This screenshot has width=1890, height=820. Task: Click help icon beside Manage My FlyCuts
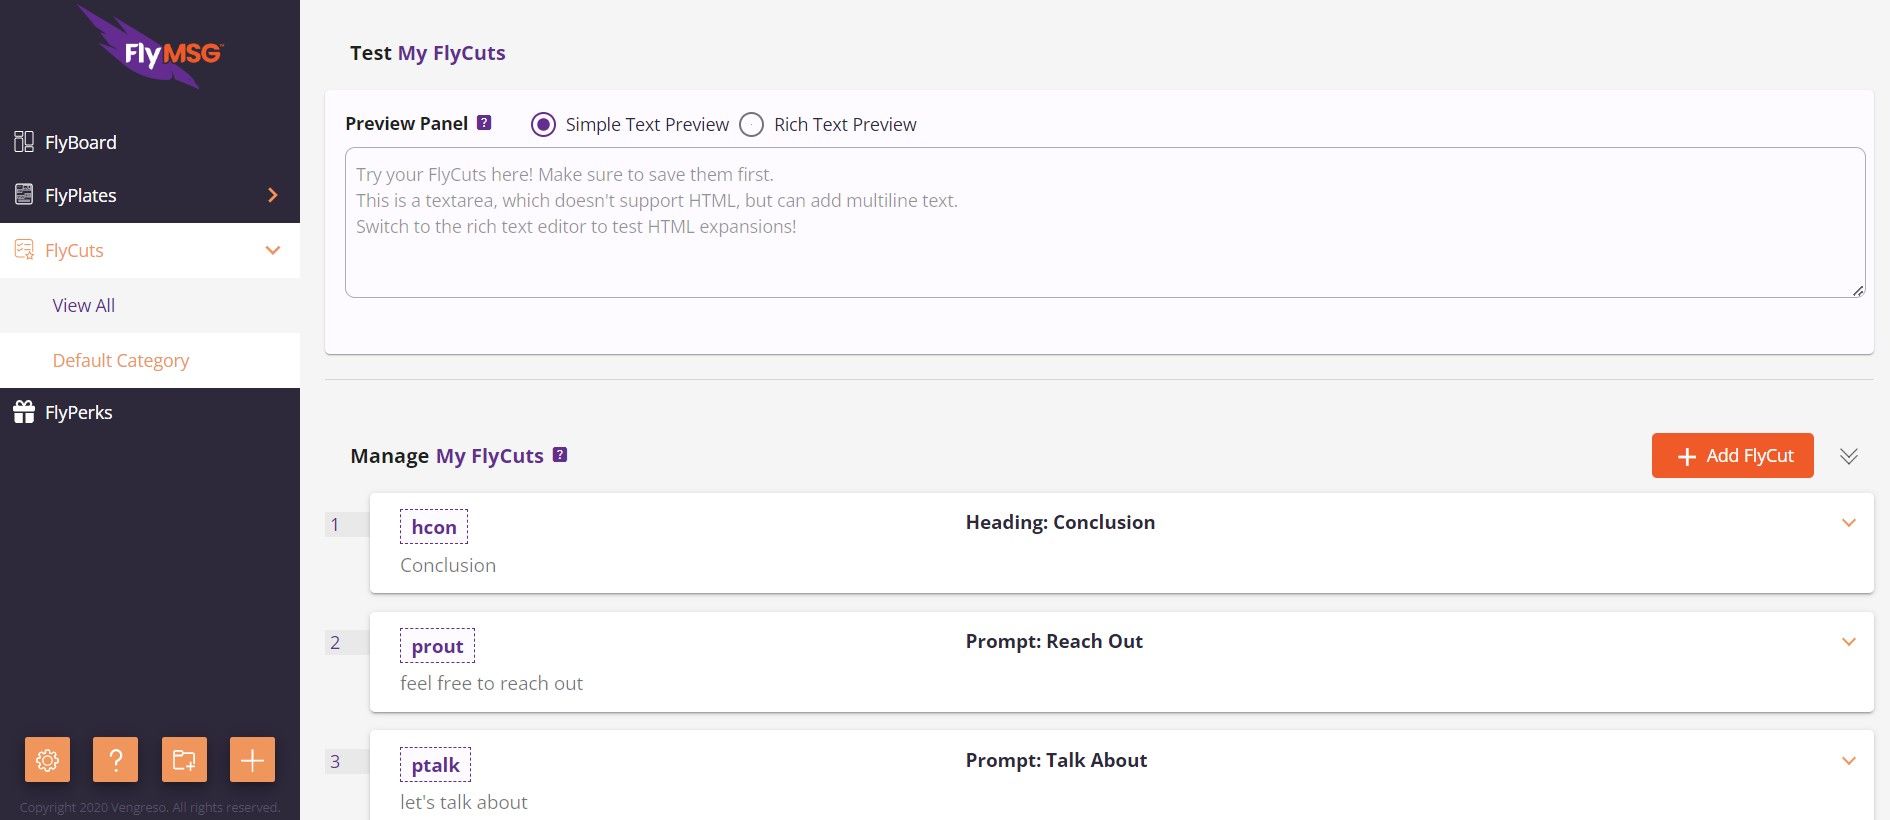tap(560, 455)
